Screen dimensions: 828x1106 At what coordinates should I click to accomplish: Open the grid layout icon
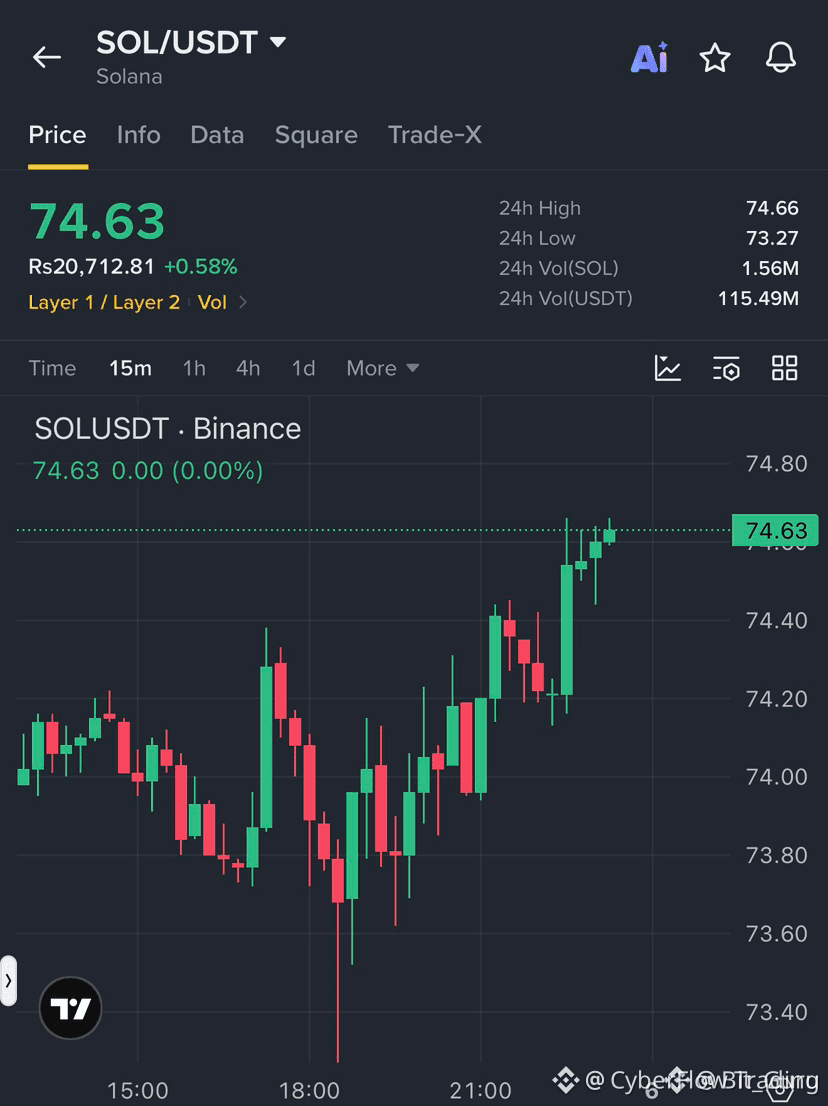(784, 368)
